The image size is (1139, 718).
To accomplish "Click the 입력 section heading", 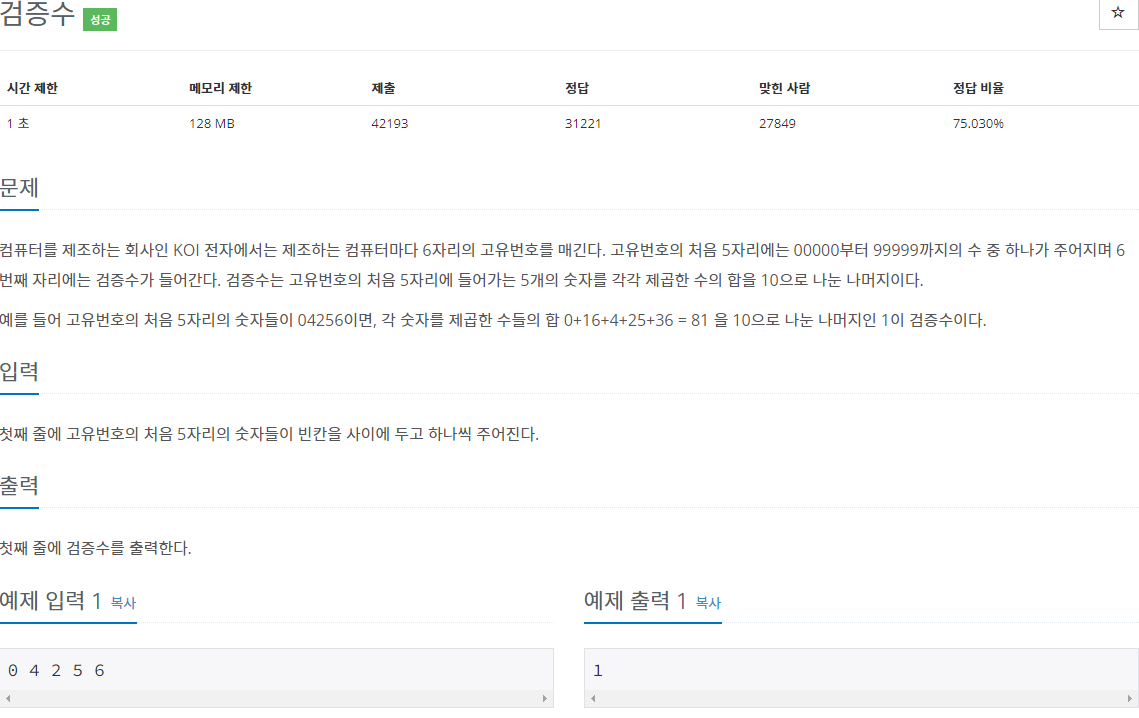I will pos(19,371).
